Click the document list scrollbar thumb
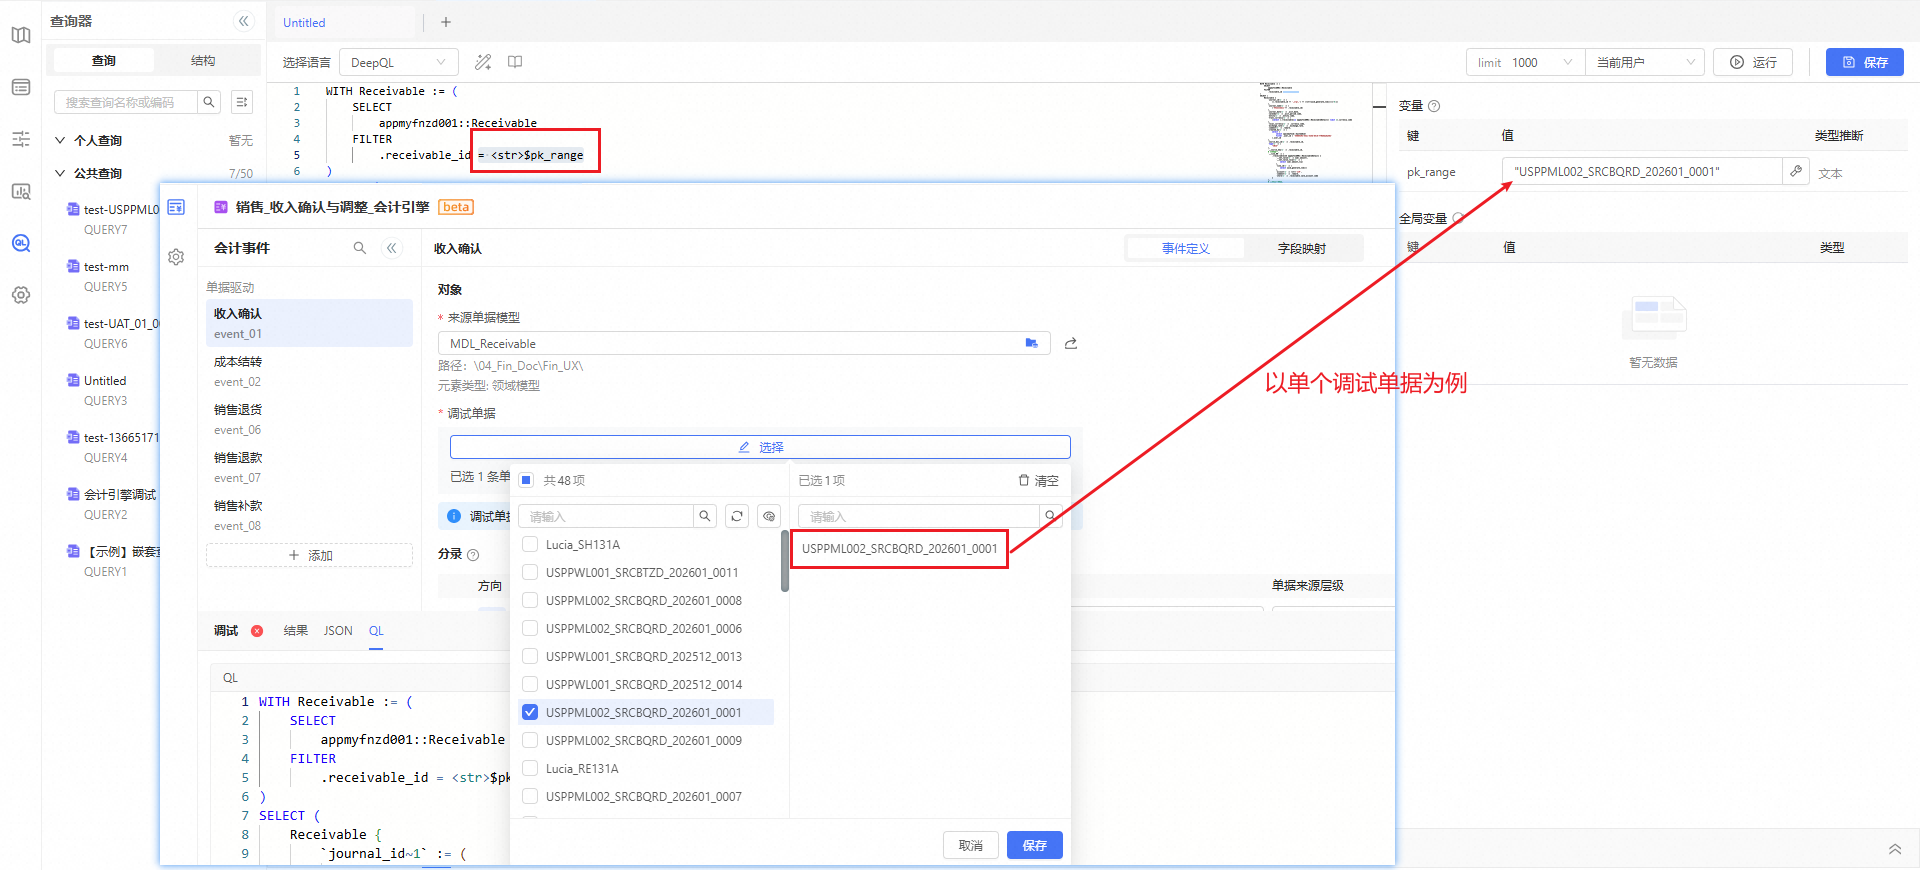Screen dimensions: 1920x870 785,562
